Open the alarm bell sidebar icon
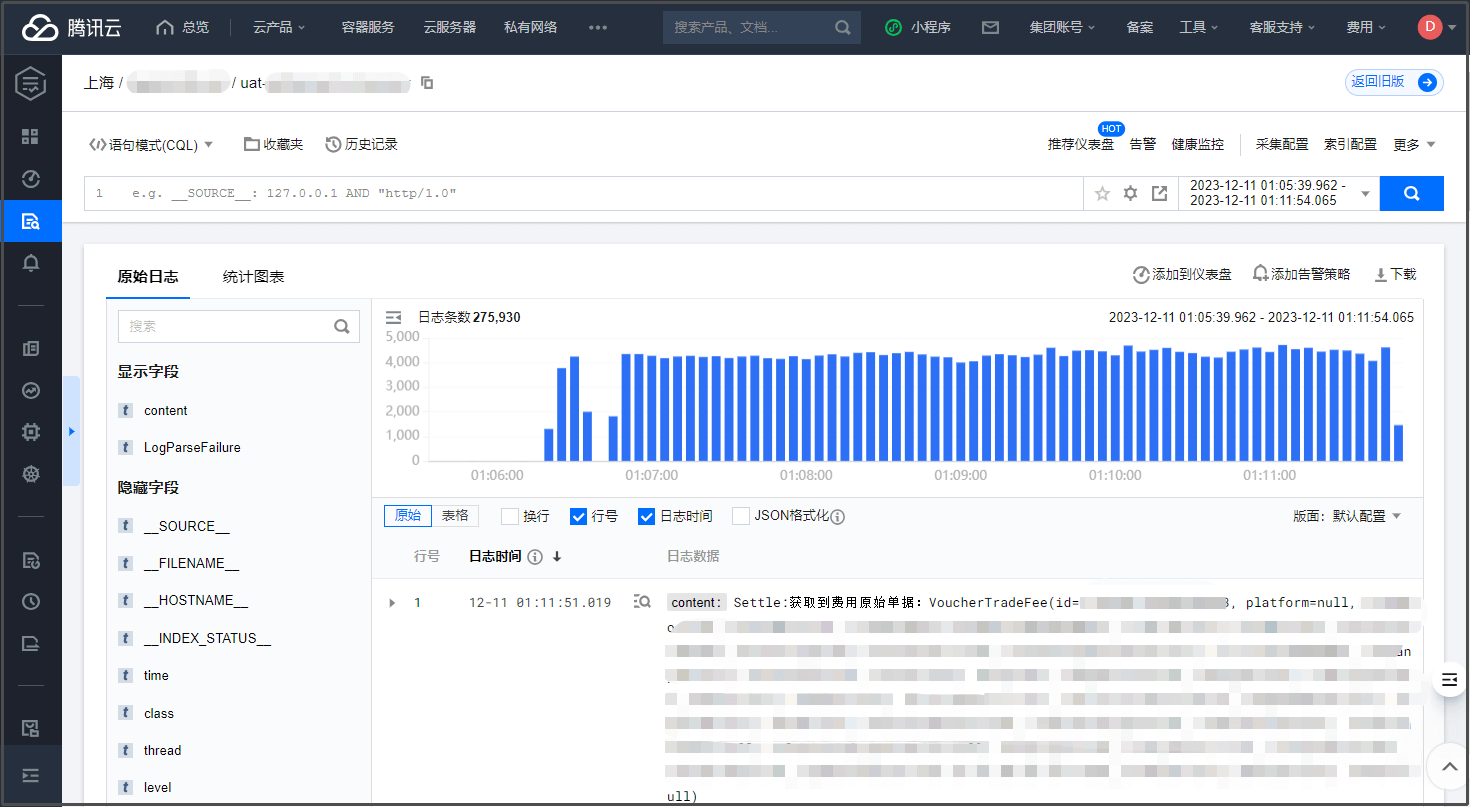 (x=31, y=263)
